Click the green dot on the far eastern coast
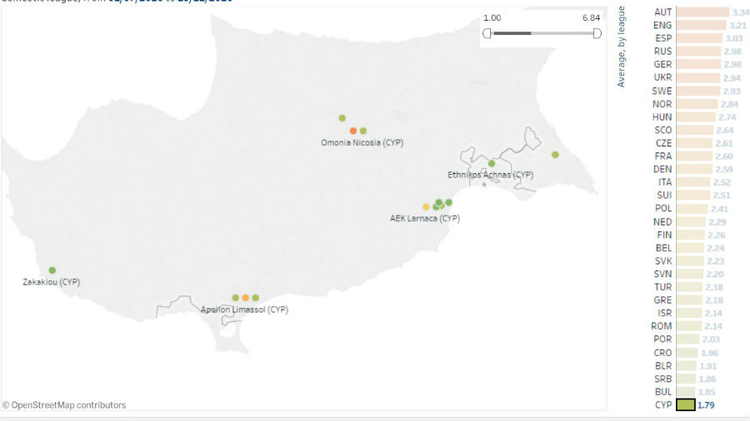Screen dimensions: 750x421 click(x=555, y=155)
